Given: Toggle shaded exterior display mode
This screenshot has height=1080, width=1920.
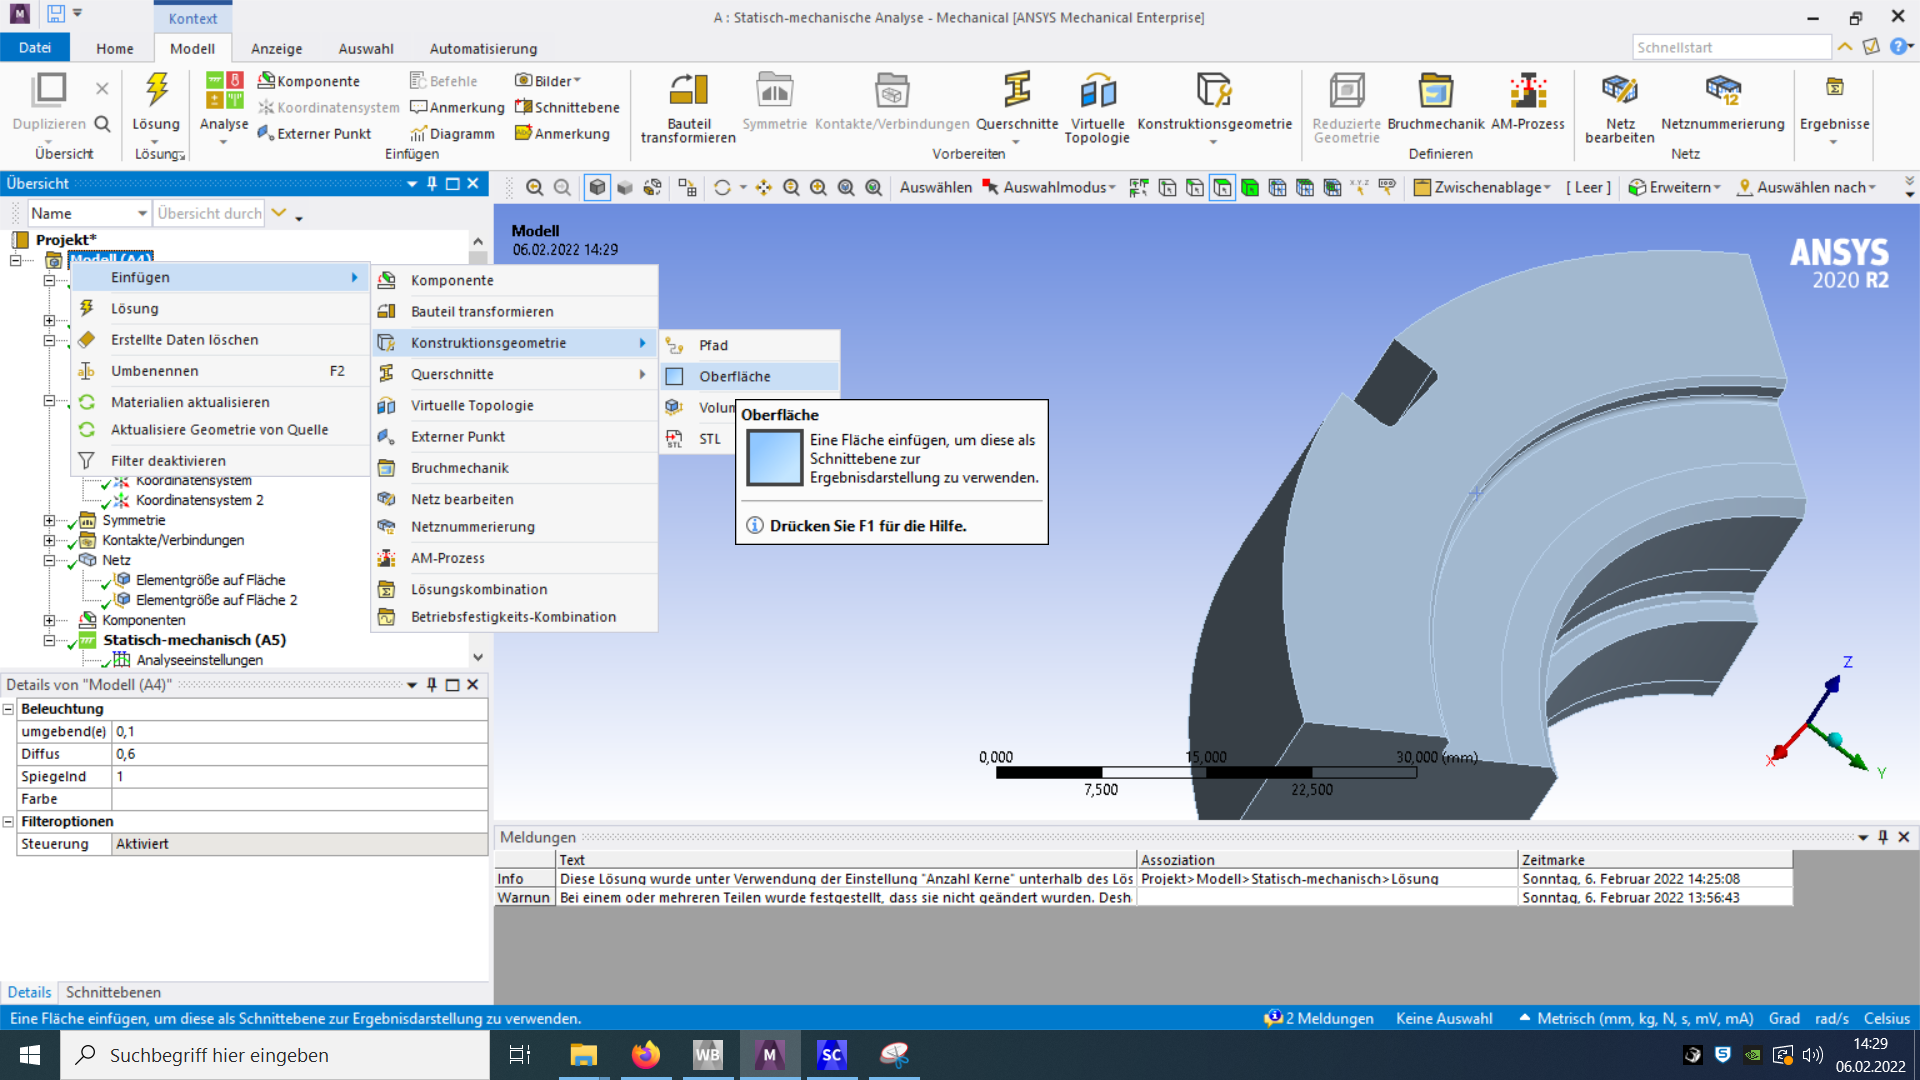Looking at the screenshot, I should (625, 187).
